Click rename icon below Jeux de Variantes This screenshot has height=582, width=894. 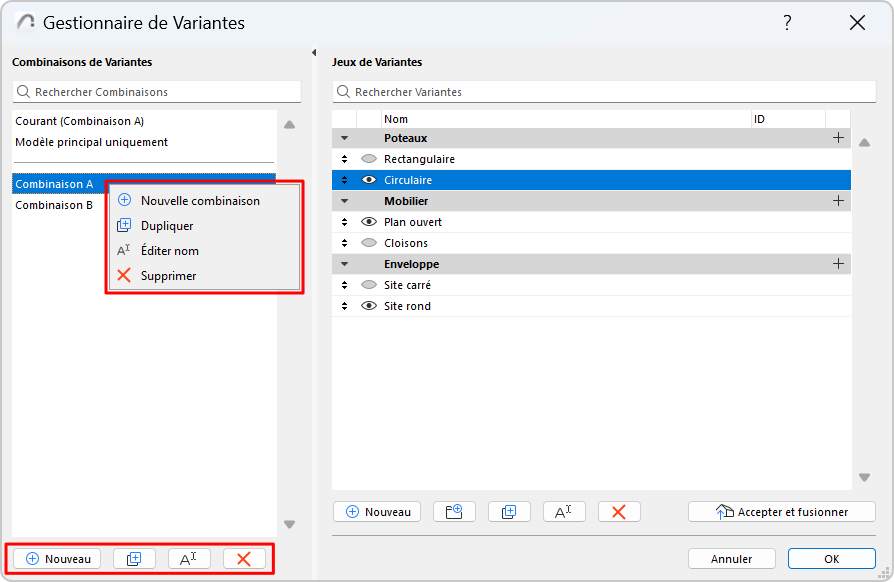(x=564, y=512)
